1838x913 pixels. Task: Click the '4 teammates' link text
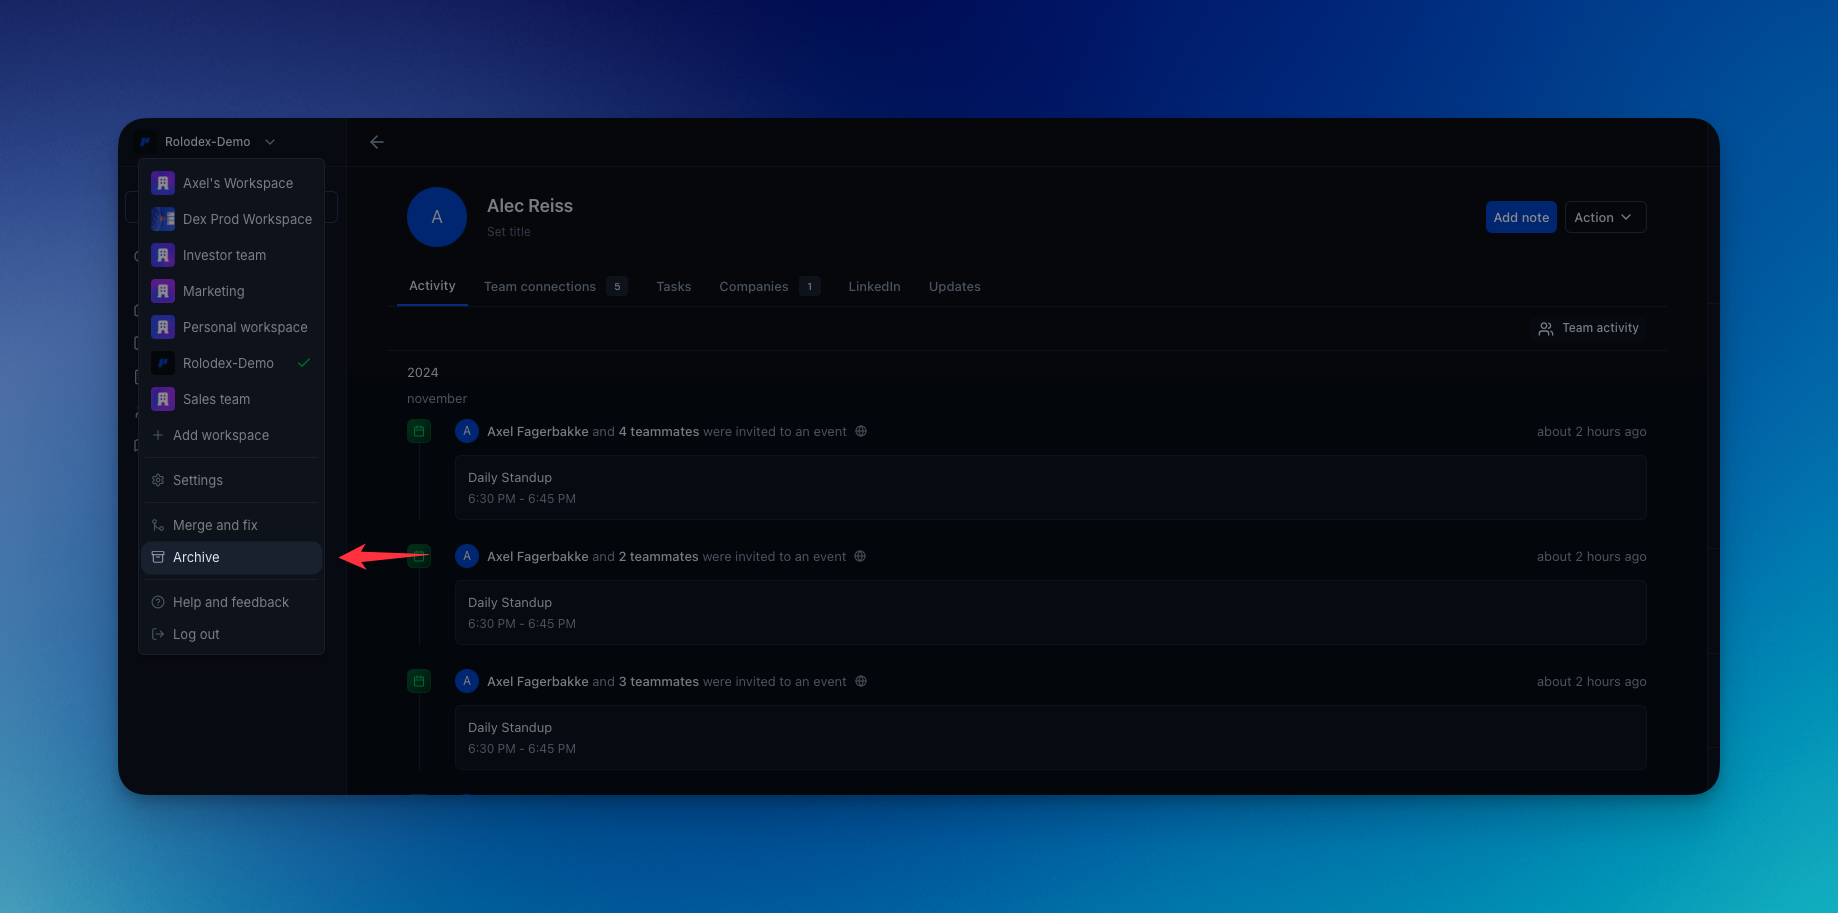(659, 432)
